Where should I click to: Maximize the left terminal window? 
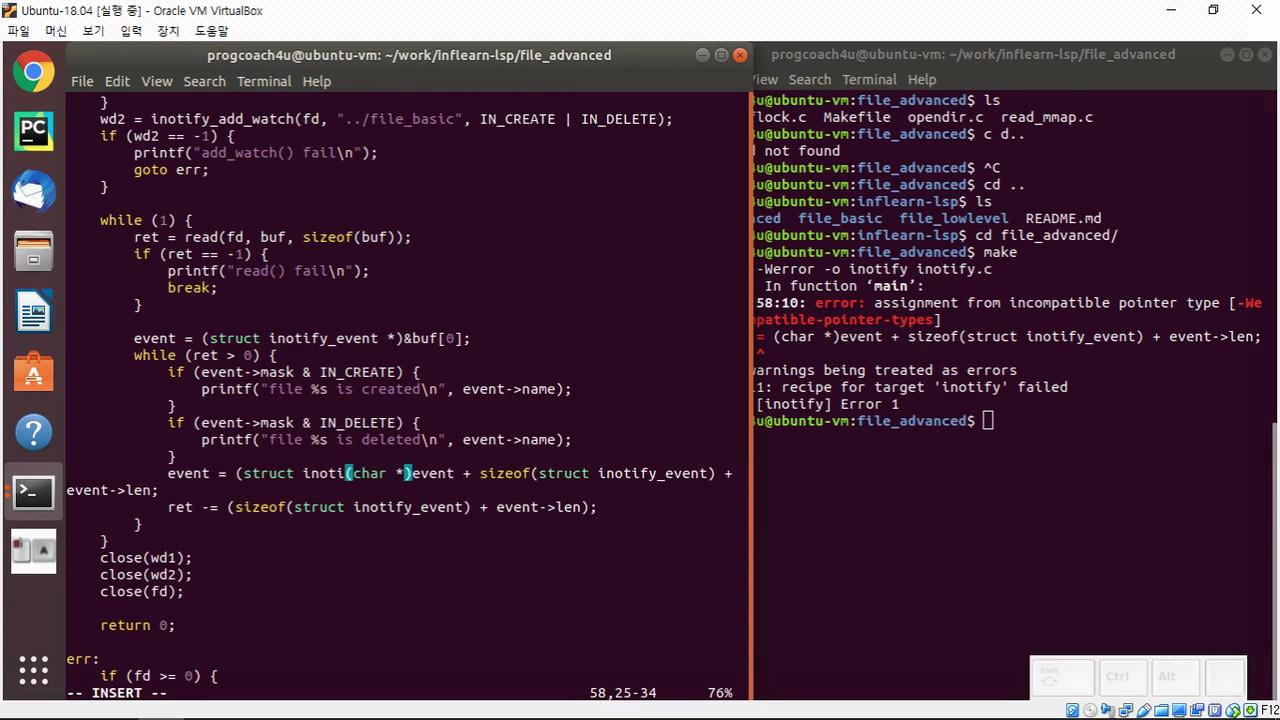click(721, 55)
